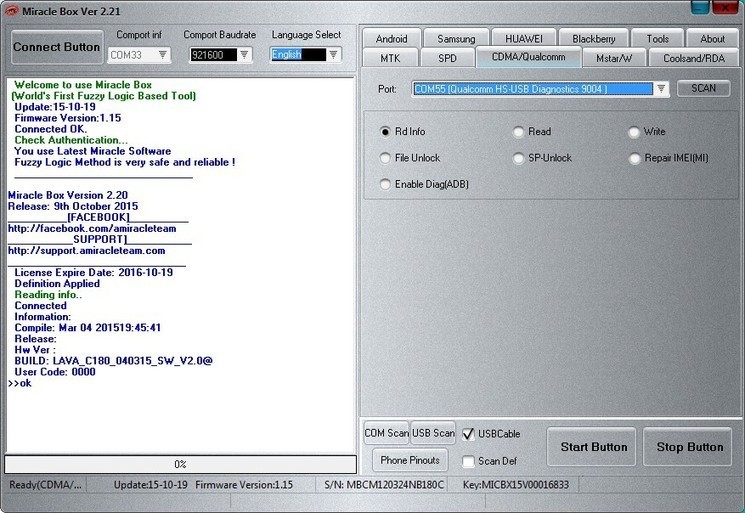This screenshot has height=513, width=745.
Task: Click the Stop Button
Action: click(x=689, y=447)
